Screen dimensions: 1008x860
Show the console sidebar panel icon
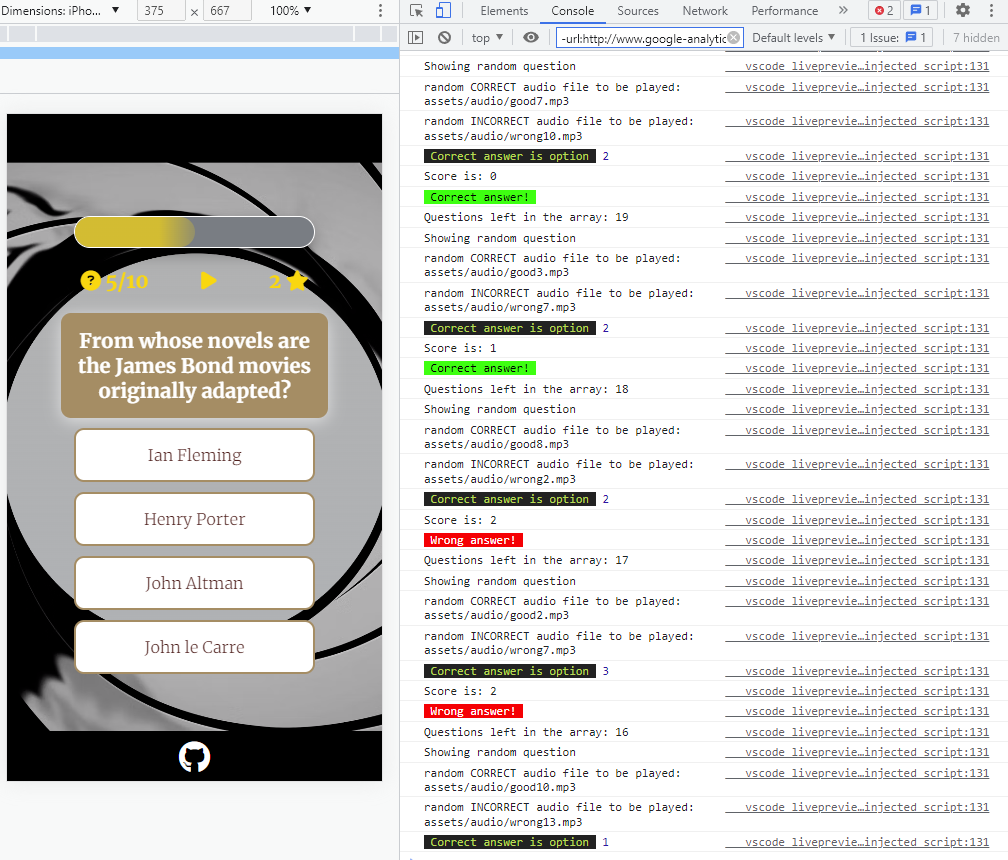(x=416, y=38)
